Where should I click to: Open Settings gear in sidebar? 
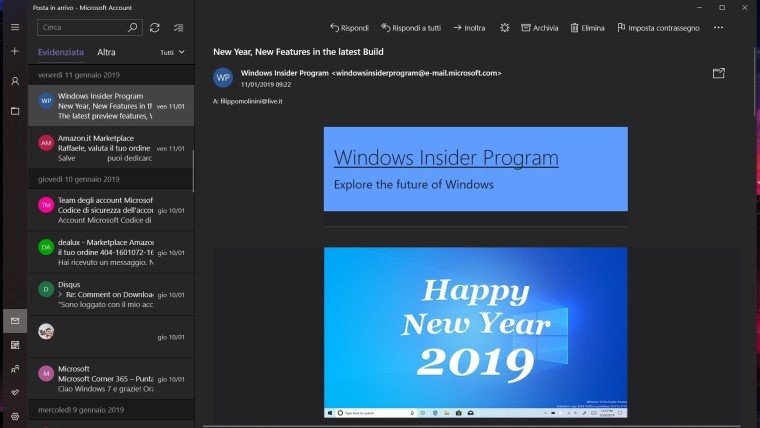click(15, 416)
